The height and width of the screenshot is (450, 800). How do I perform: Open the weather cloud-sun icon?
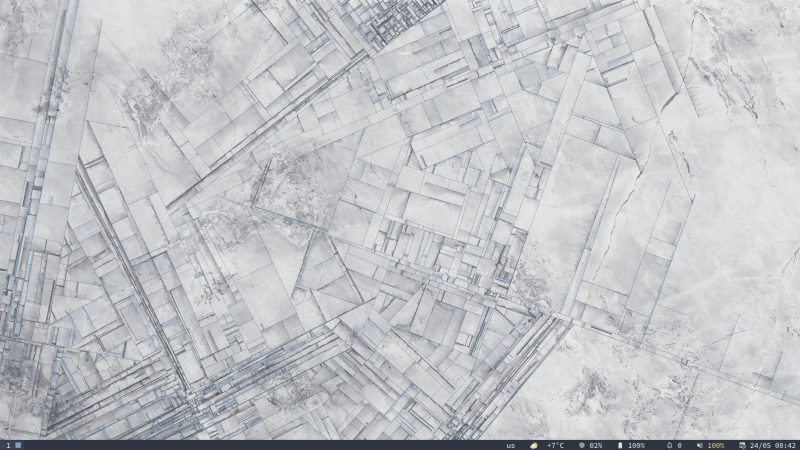(534, 445)
